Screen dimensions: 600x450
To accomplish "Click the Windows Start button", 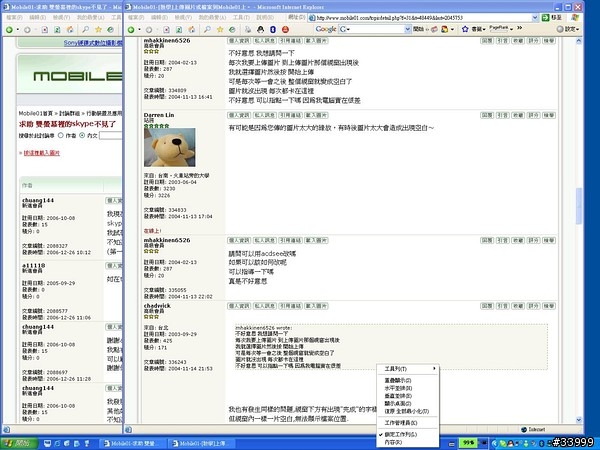I will click(x=19, y=443).
